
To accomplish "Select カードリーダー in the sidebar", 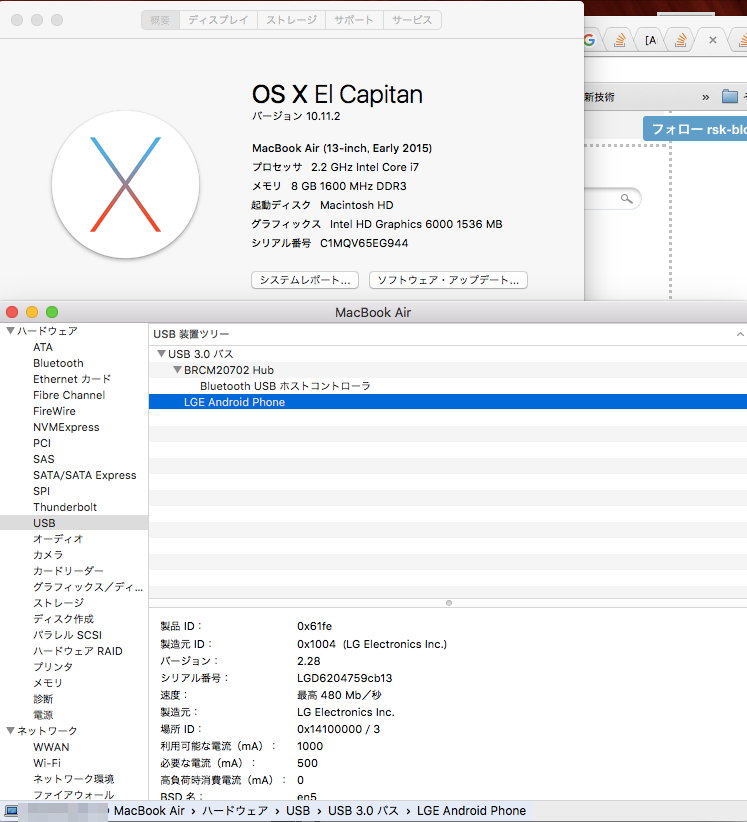I will point(68,571).
